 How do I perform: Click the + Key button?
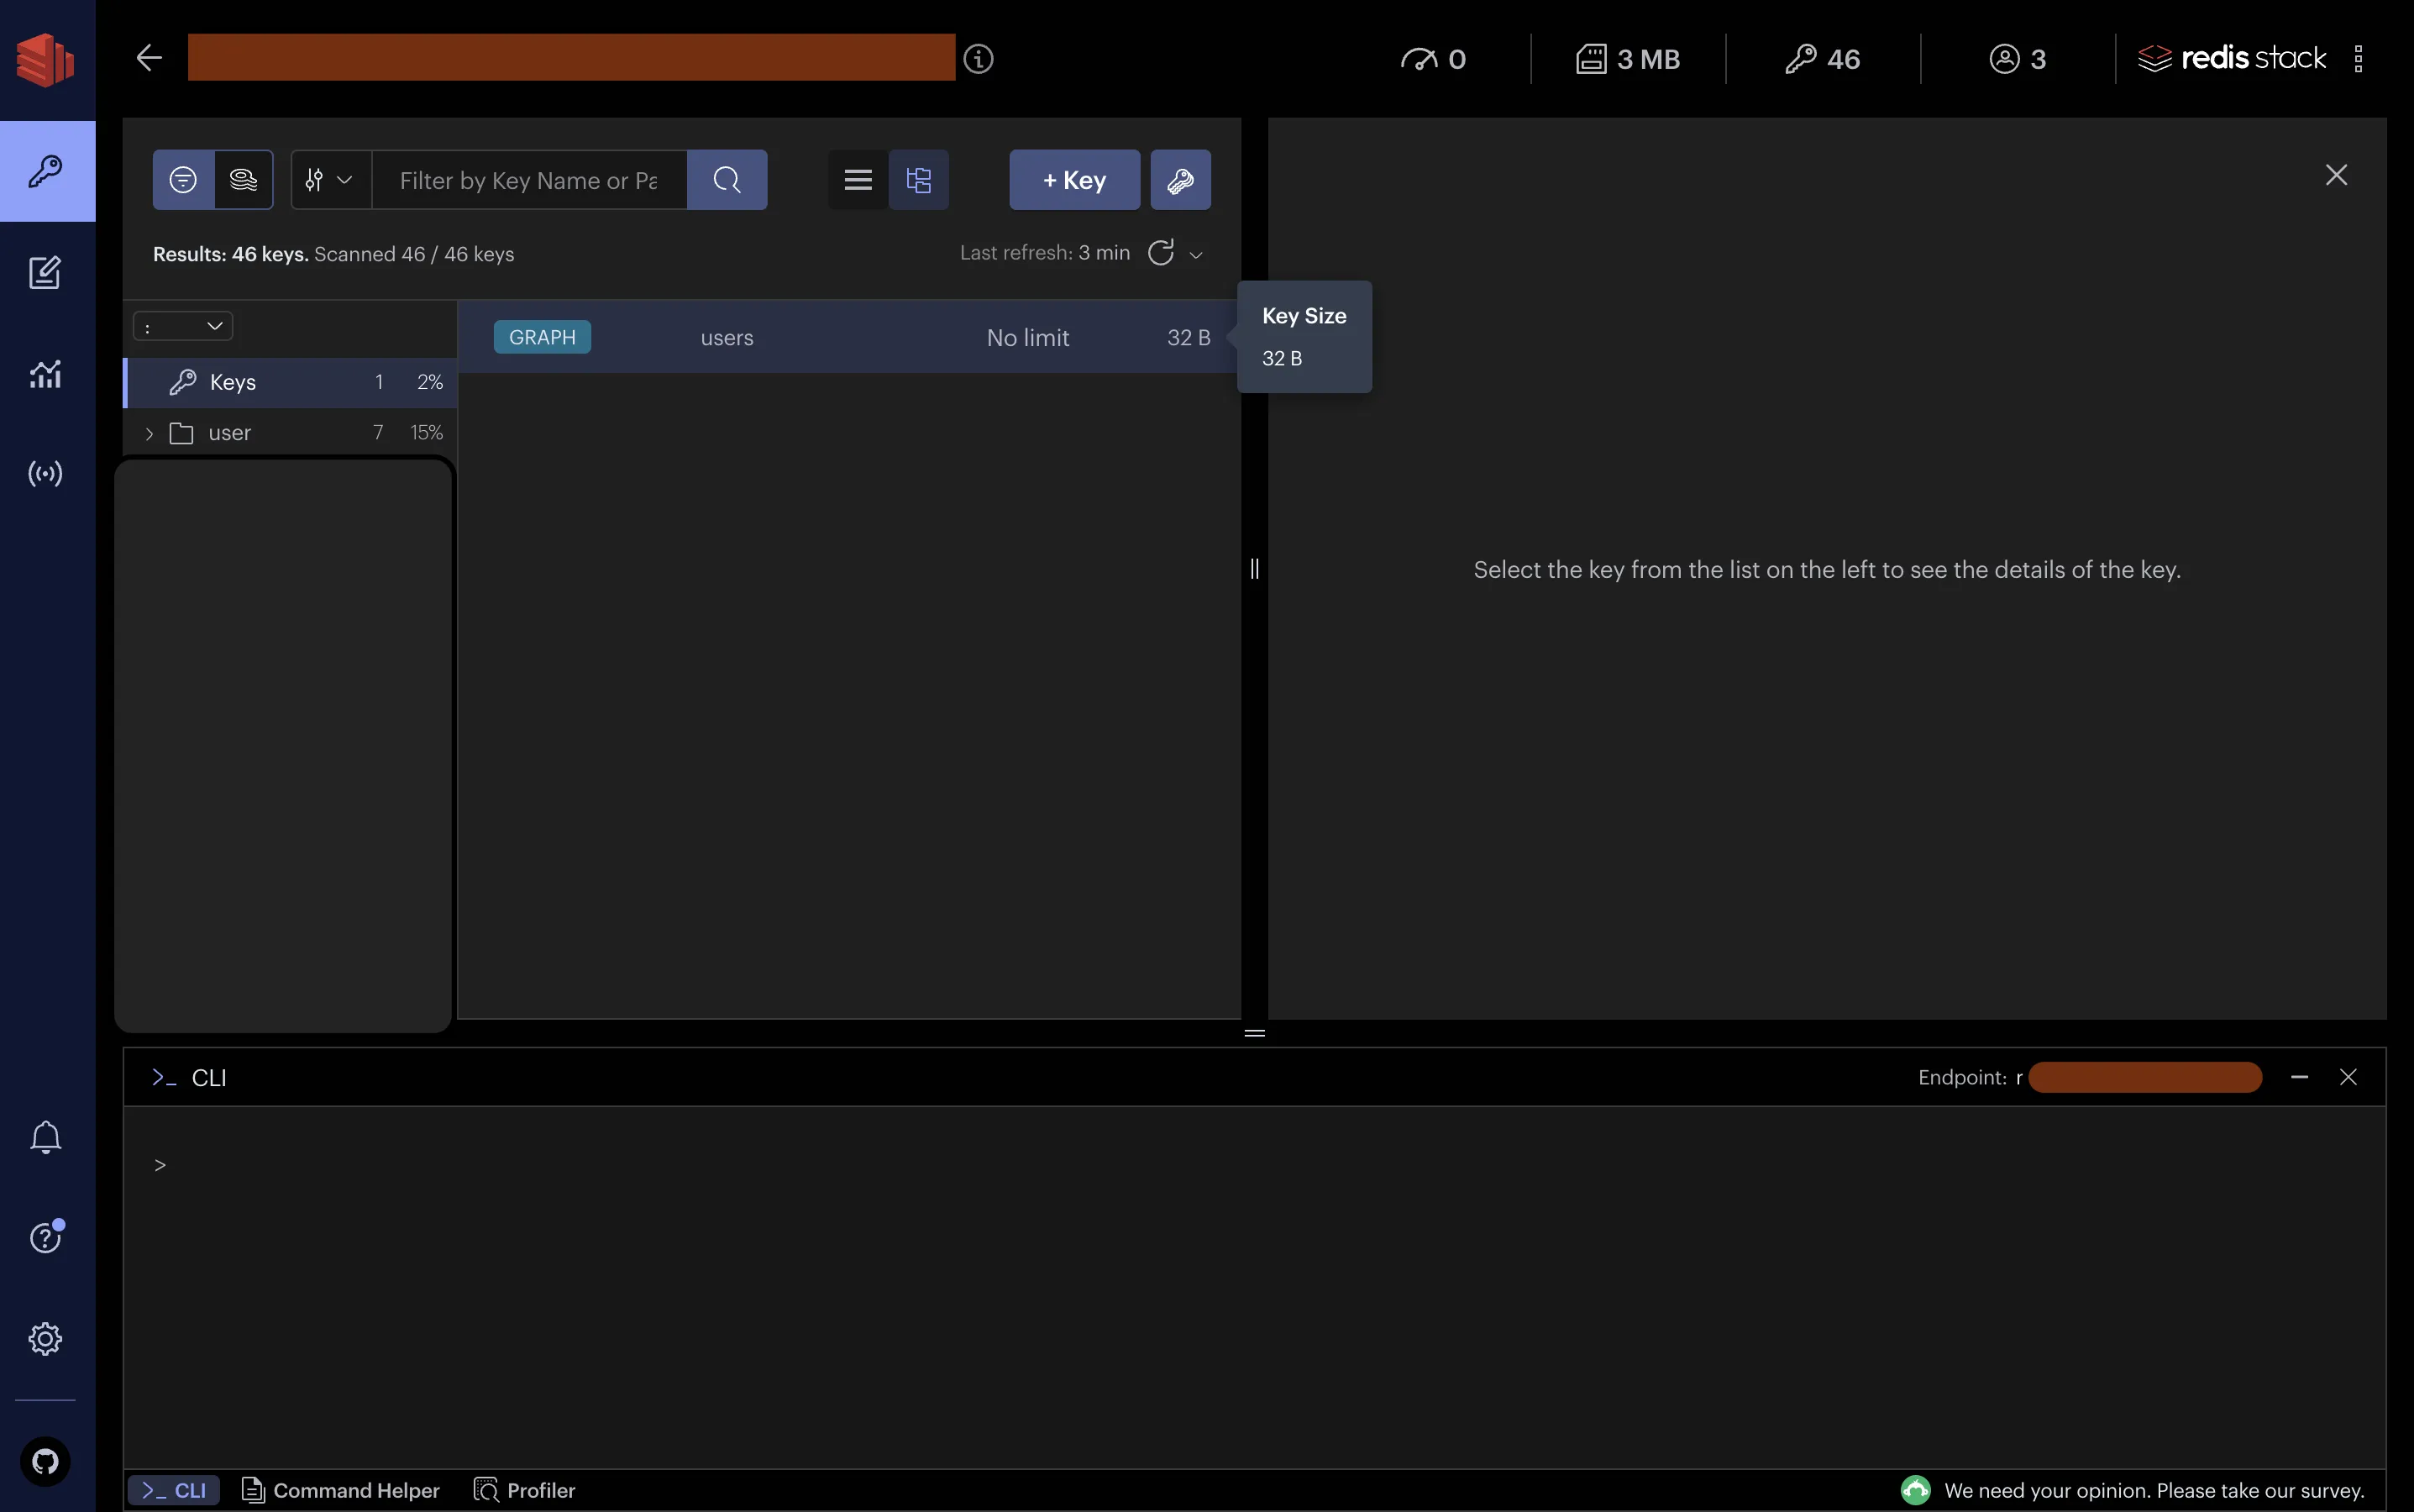(1074, 180)
